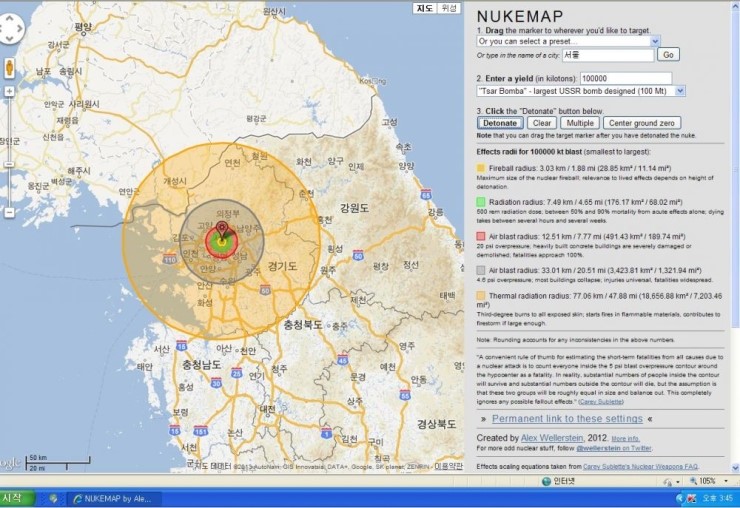Open the Tsar Bomba weapon preset dropdown
Viewport: 740px width, 508px height.
tap(581, 91)
